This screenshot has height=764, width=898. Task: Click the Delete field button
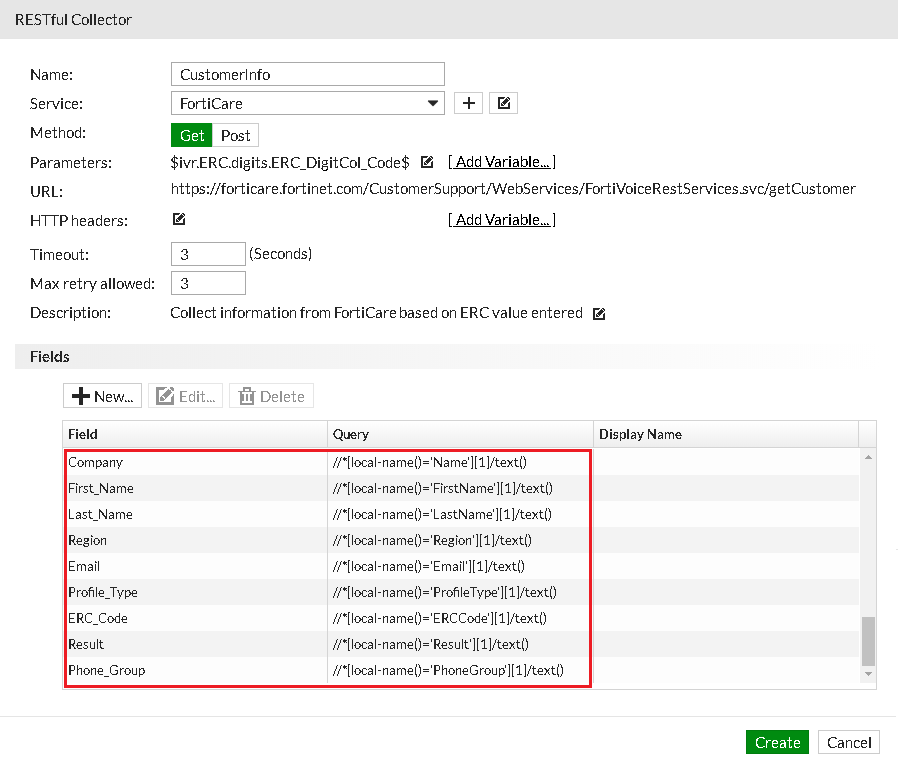tap(271, 396)
